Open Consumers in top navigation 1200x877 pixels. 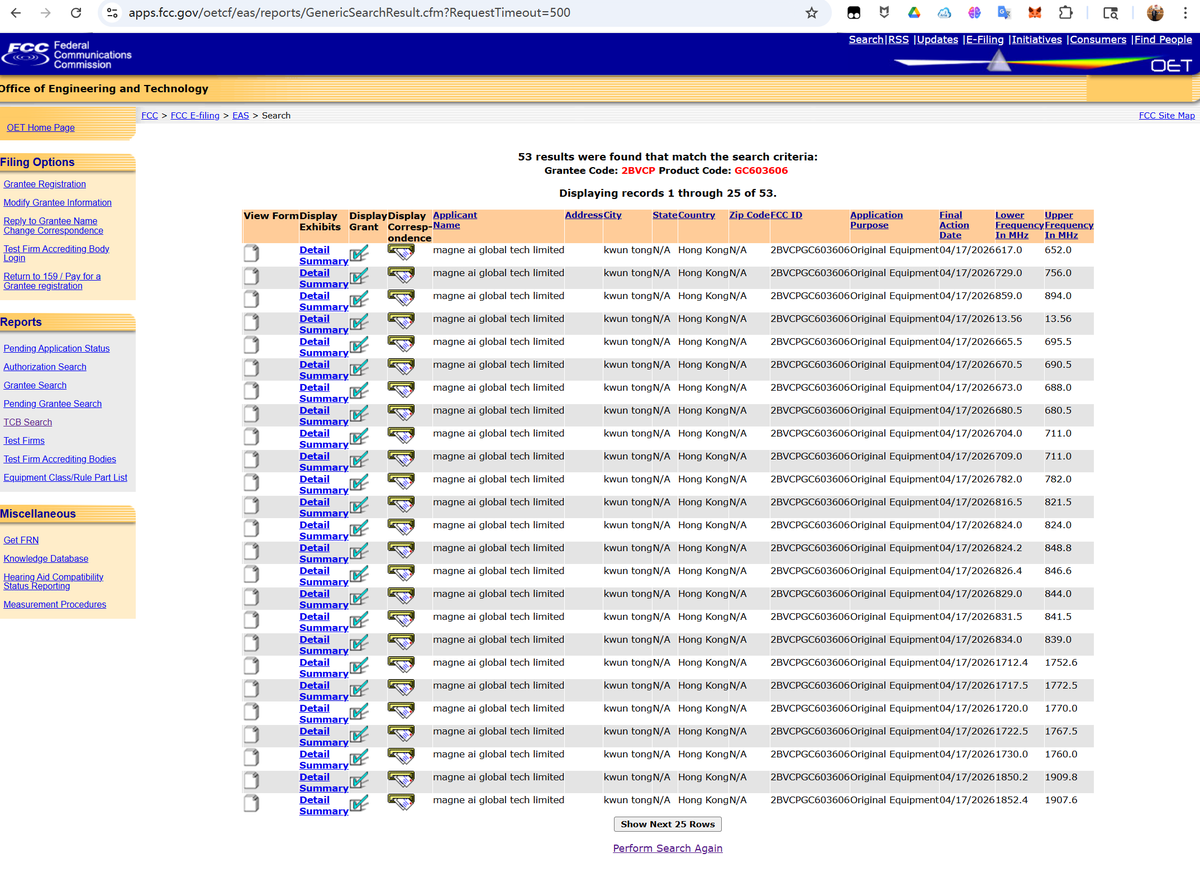click(x=1098, y=39)
